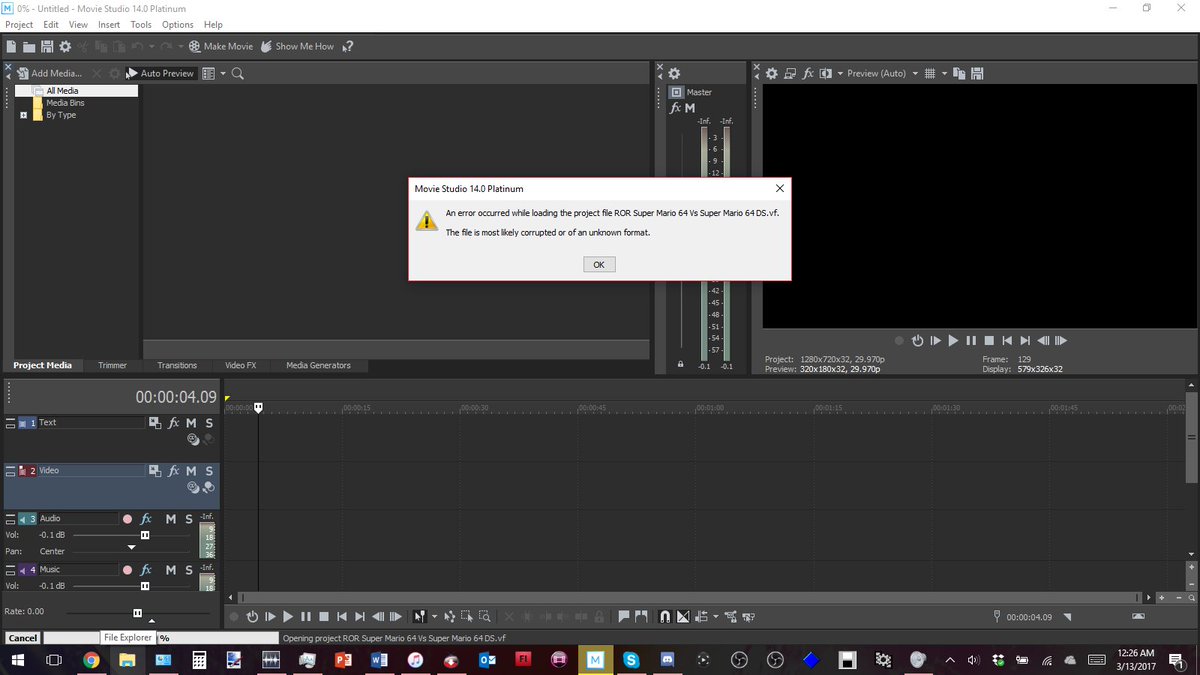The width and height of the screenshot is (1200, 675).
Task: Mute the Music track
Action: click(171, 570)
